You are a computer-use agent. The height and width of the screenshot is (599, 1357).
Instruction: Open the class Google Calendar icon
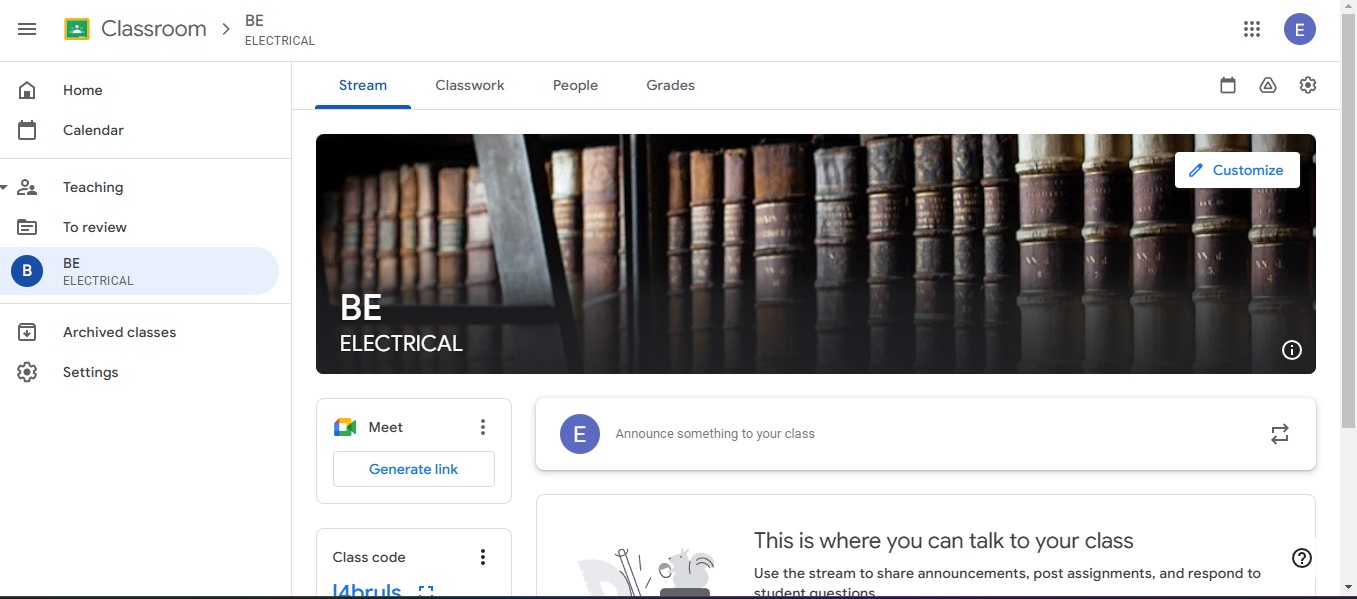pos(1228,85)
